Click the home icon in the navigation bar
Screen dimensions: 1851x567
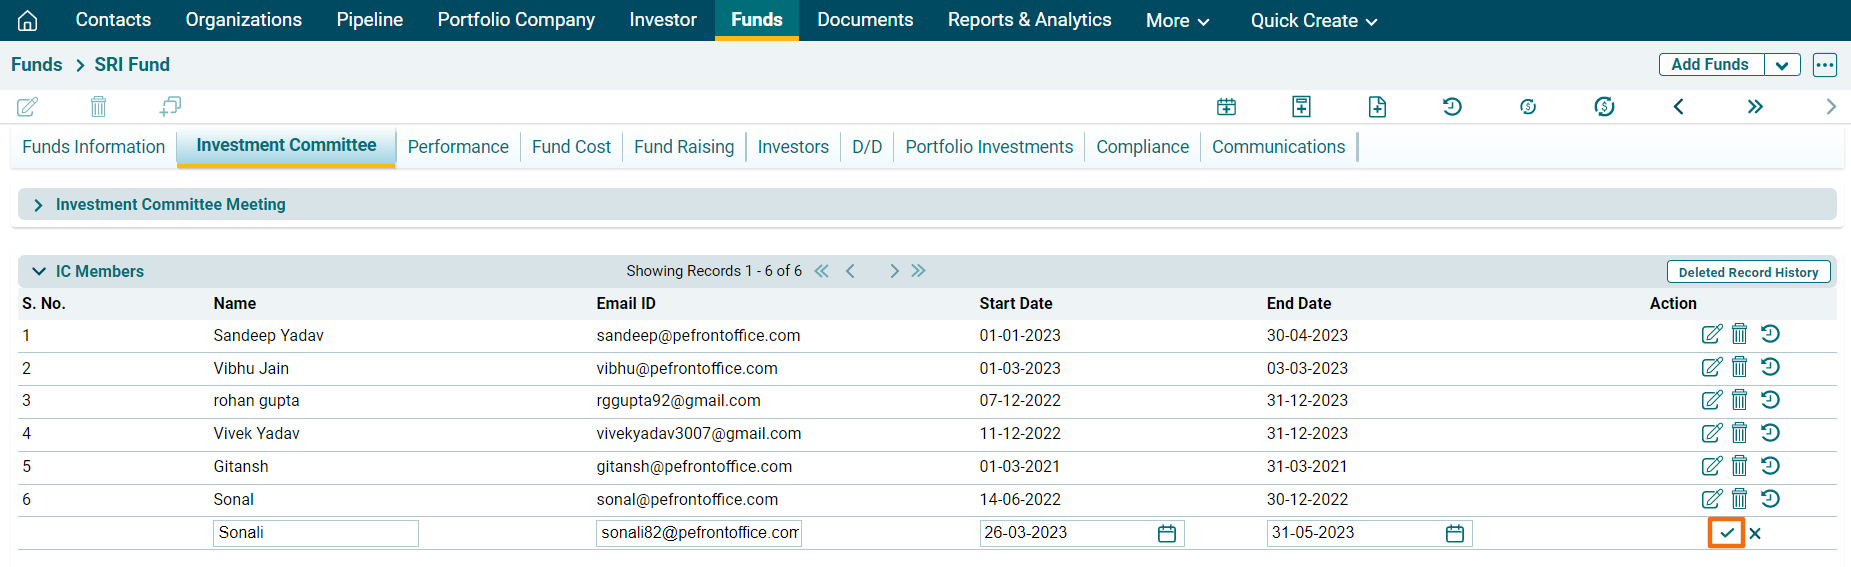tap(28, 20)
